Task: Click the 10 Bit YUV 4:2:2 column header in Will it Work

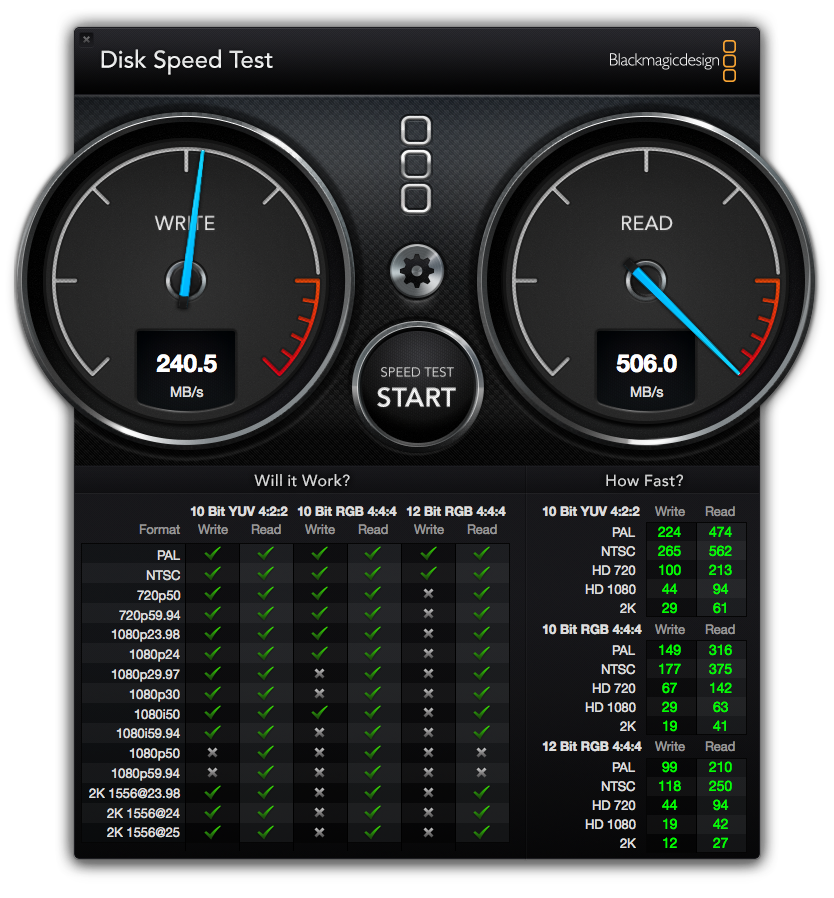Action: coord(239,511)
